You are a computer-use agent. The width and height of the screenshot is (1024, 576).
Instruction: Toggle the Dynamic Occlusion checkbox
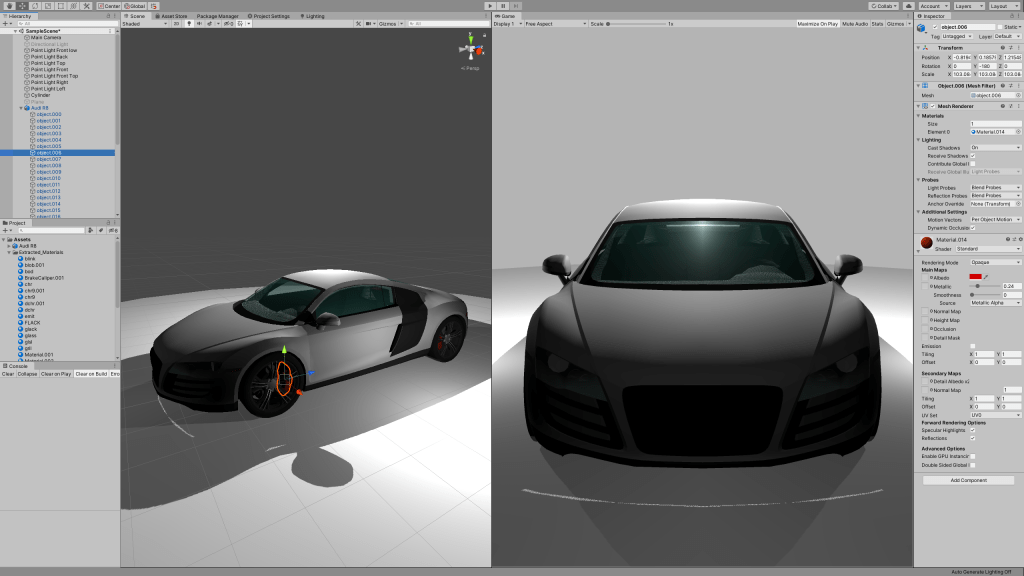[973, 227]
